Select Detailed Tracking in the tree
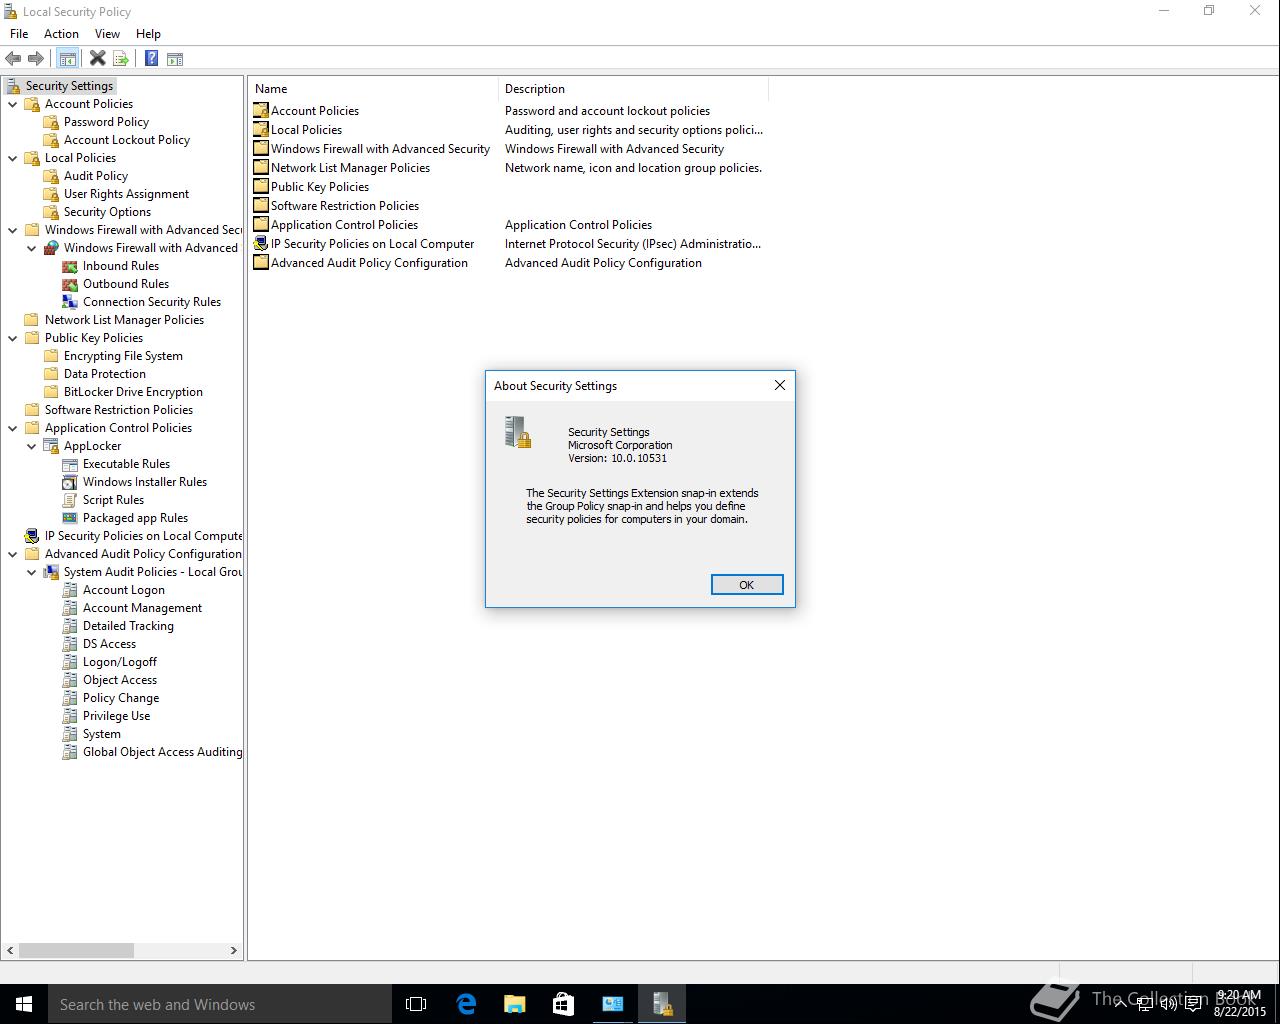Image resolution: width=1280 pixels, height=1024 pixels. point(128,626)
